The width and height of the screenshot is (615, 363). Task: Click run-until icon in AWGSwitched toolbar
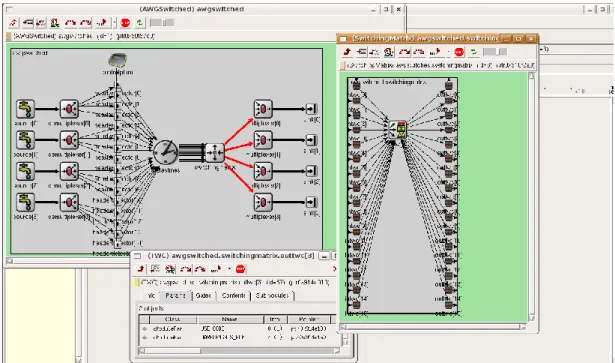click(102, 23)
